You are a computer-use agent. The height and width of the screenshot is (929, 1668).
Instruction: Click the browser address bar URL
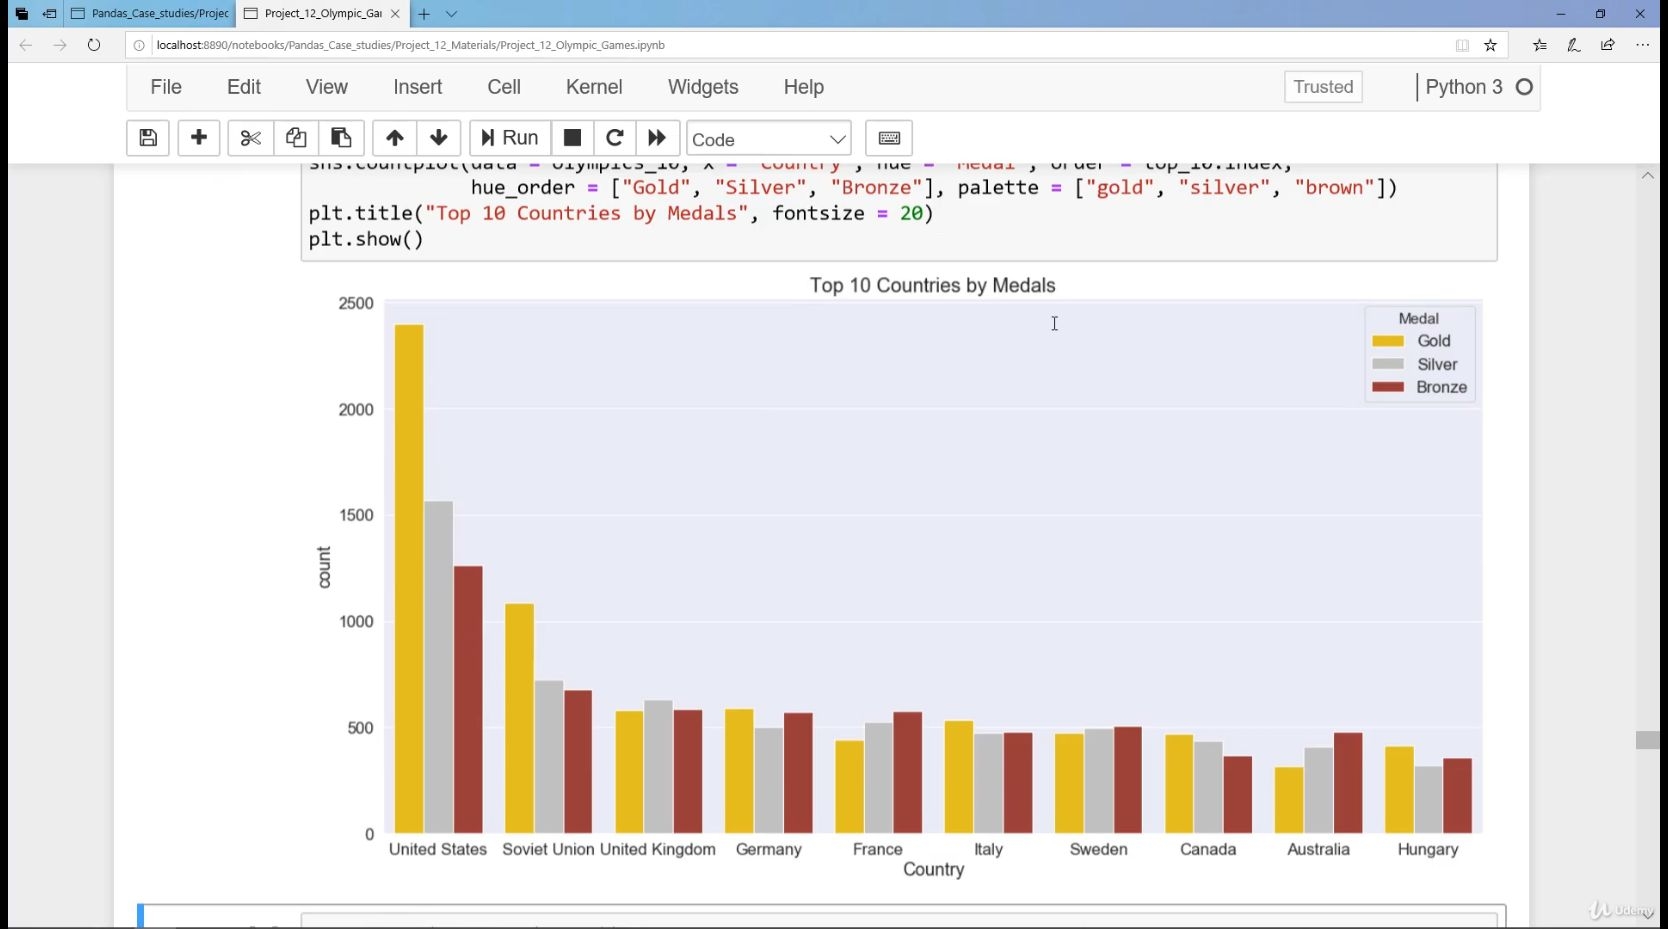point(410,45)
